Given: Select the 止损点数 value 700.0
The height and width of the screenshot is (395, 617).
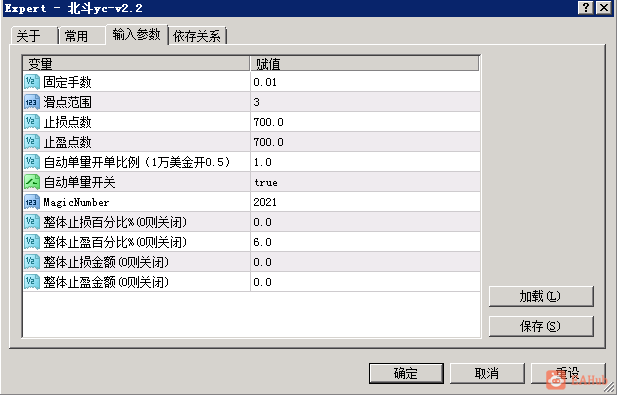Looking at the screenshot, I should (268, 122).
